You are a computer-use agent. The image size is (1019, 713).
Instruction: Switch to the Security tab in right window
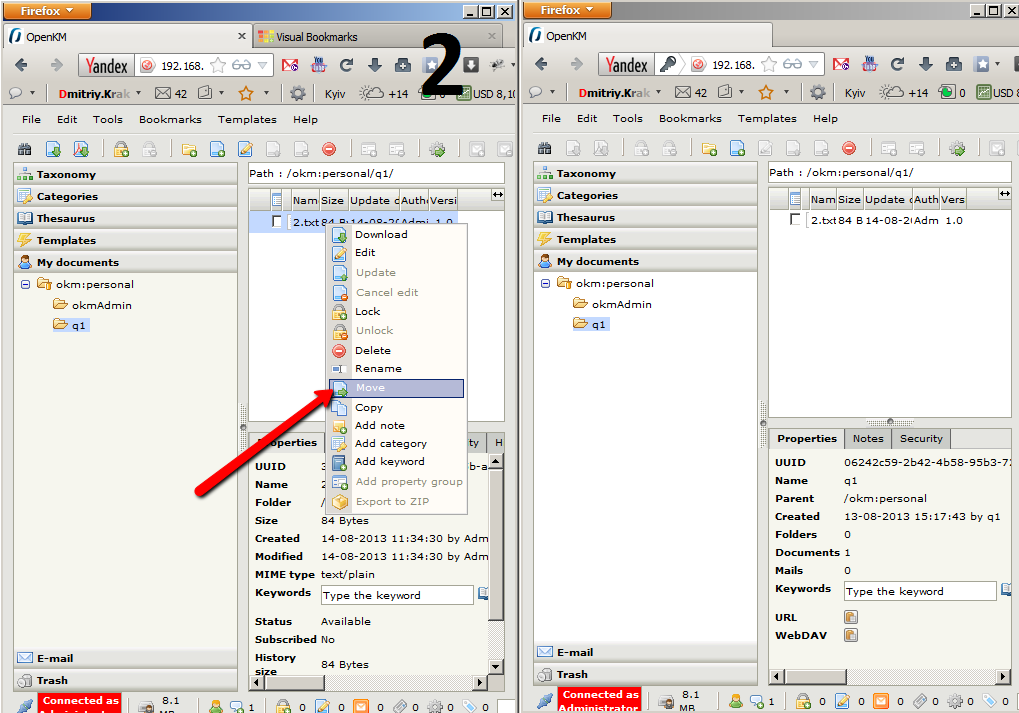(920, 438)
